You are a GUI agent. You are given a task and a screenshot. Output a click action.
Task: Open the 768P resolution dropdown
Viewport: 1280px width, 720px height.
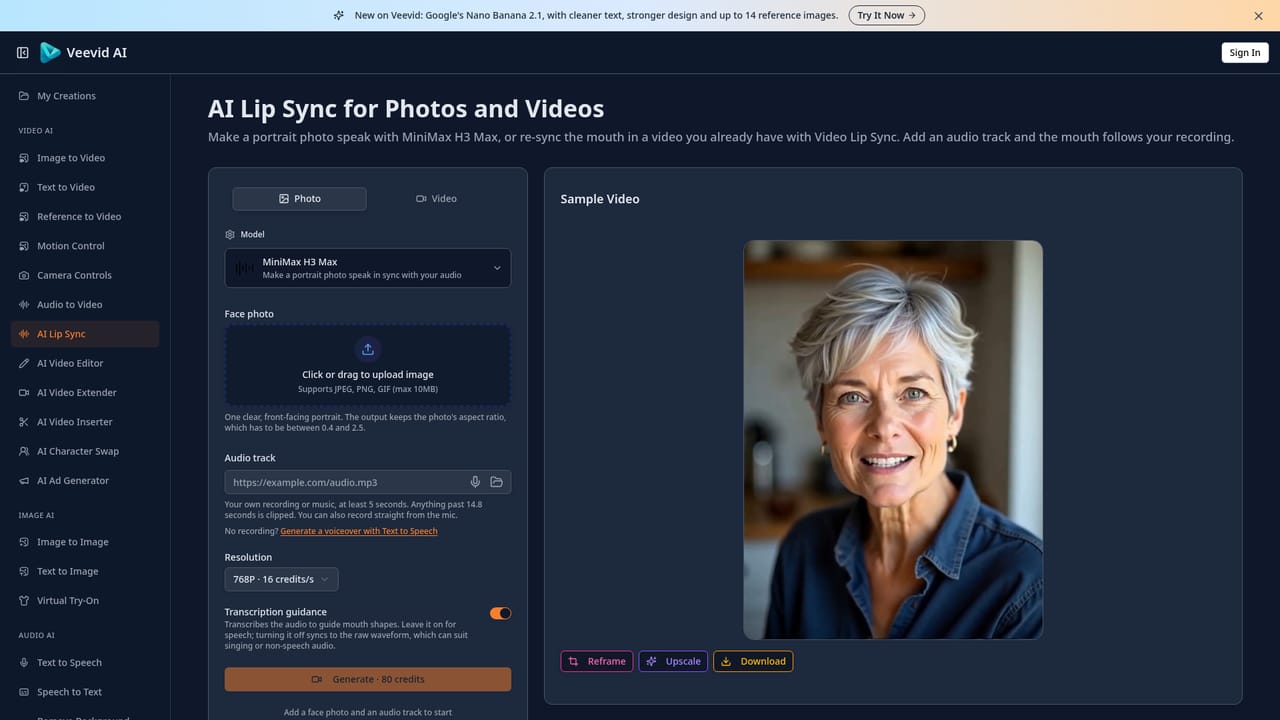tap(281, 579)
